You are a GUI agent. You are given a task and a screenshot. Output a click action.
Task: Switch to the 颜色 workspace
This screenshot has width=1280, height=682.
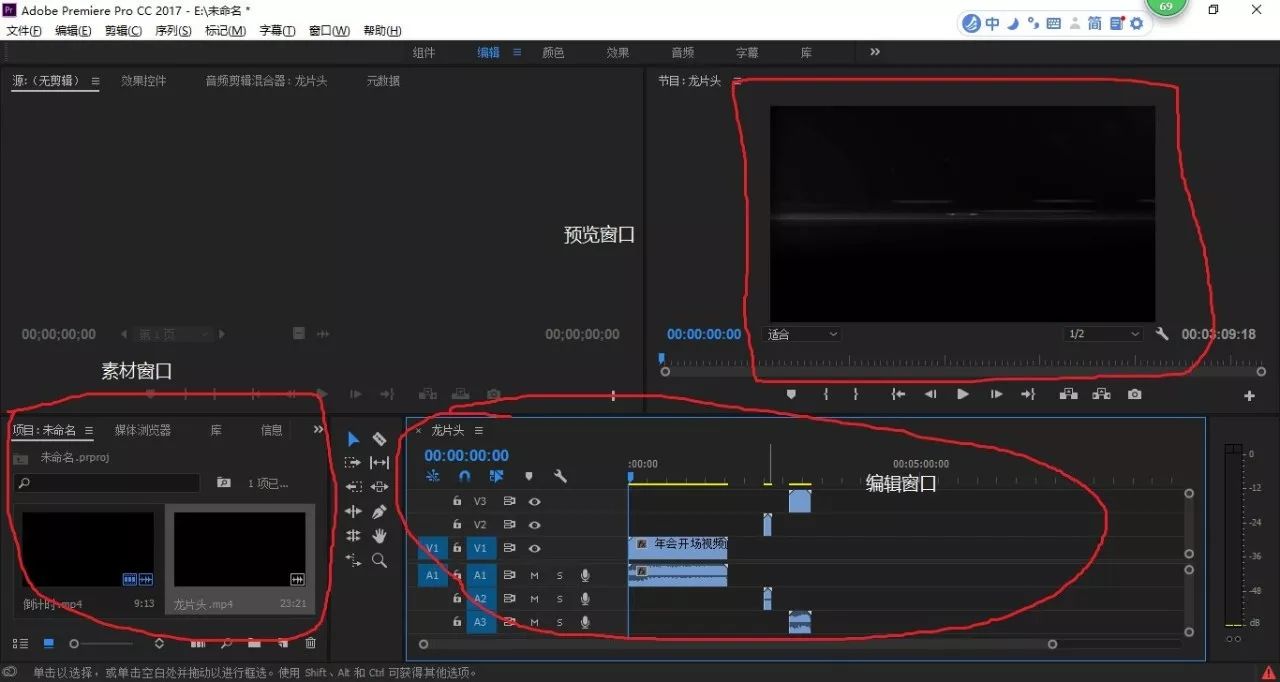pyautogui.click(x=553, y=52)
